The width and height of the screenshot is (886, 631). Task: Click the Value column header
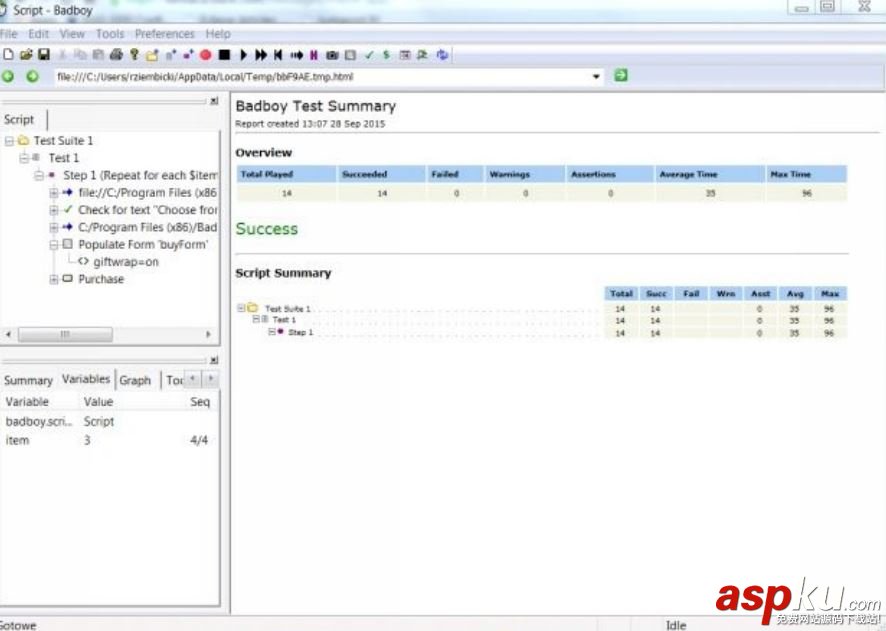99,402
